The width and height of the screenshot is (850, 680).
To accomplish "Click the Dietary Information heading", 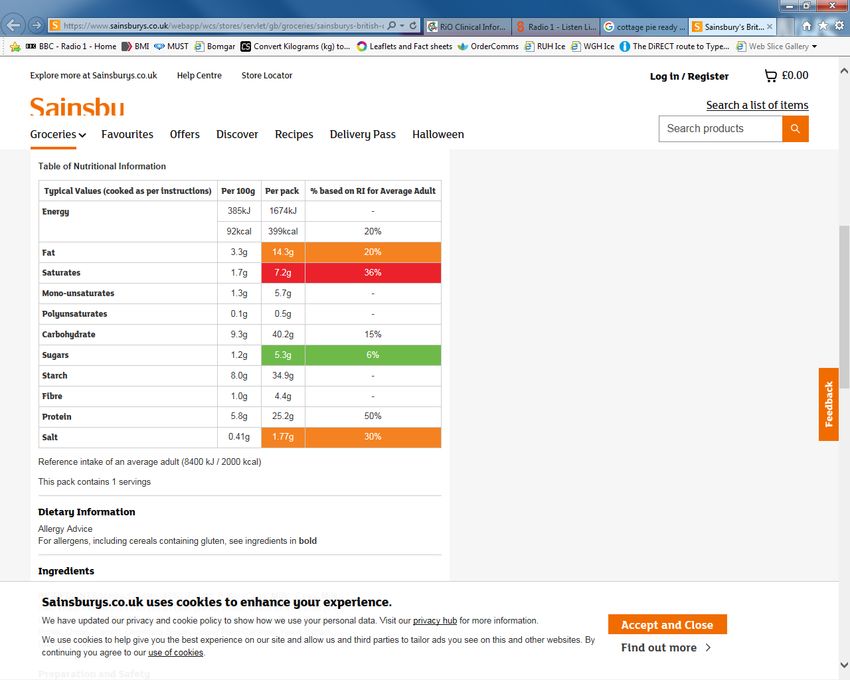I will 87,512.
